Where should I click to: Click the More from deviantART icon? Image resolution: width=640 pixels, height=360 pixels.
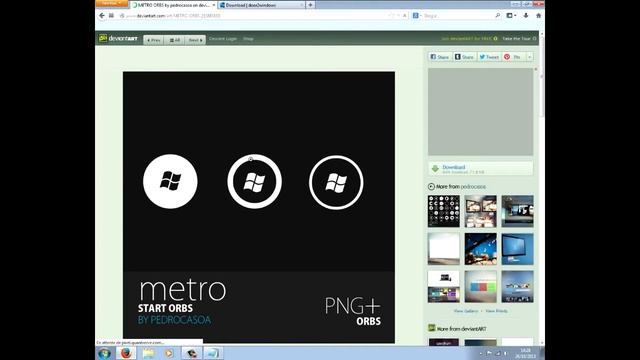pyautogui.click(x=431, y=328)
